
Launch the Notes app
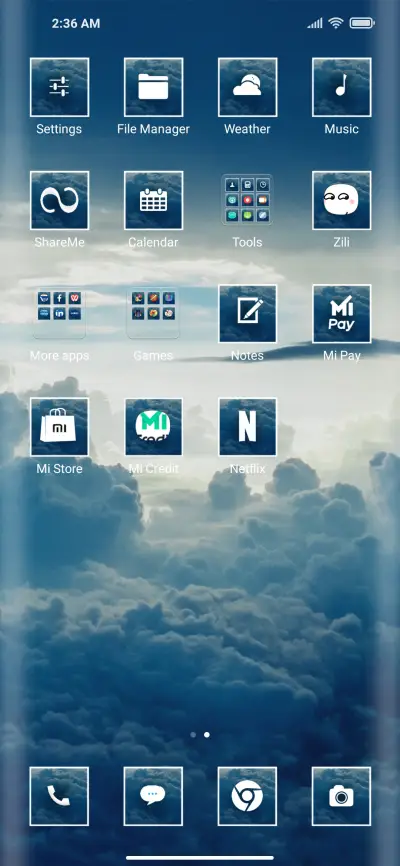click(248, 314)
